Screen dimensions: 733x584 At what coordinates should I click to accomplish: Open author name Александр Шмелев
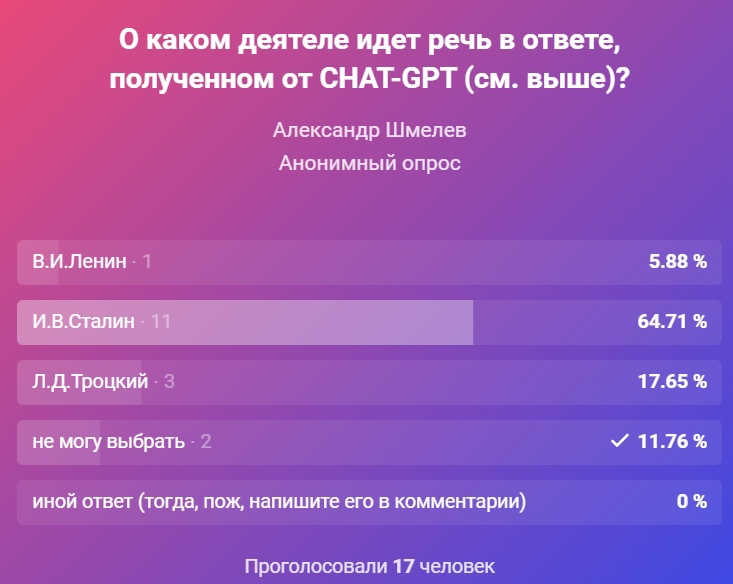[369, 130]
